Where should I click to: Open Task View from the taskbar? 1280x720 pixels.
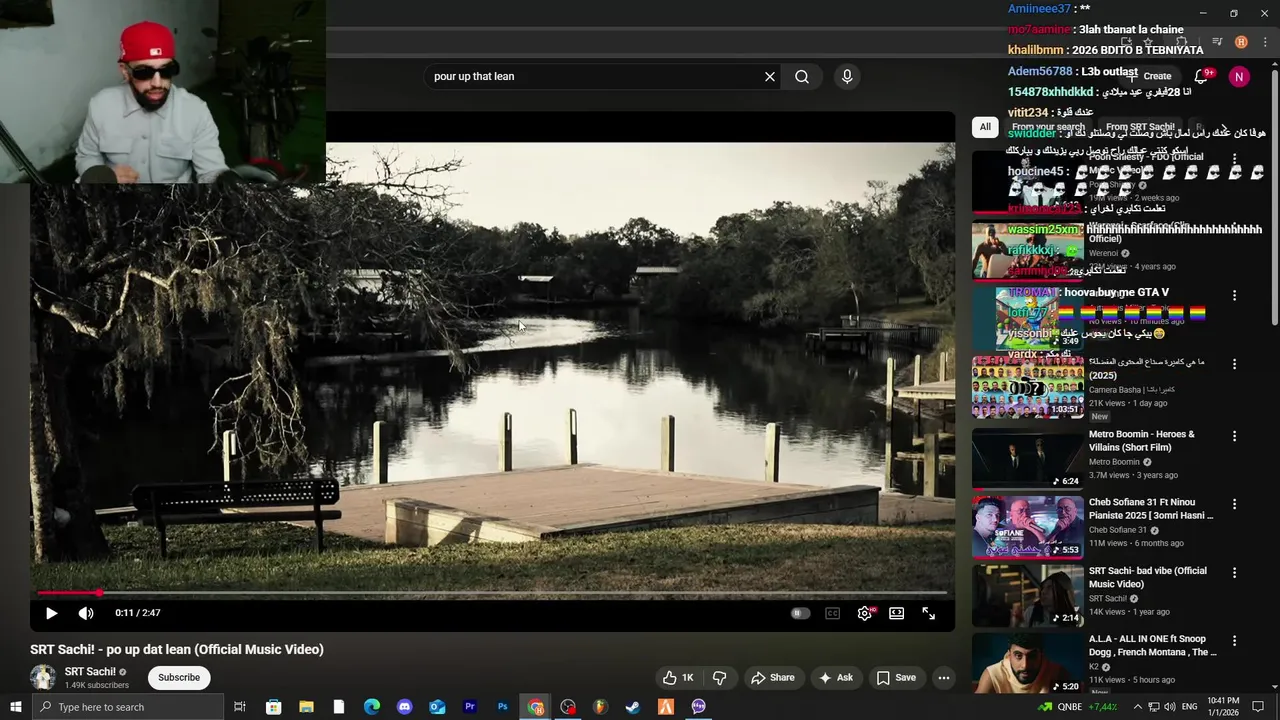tap(240, 707)
